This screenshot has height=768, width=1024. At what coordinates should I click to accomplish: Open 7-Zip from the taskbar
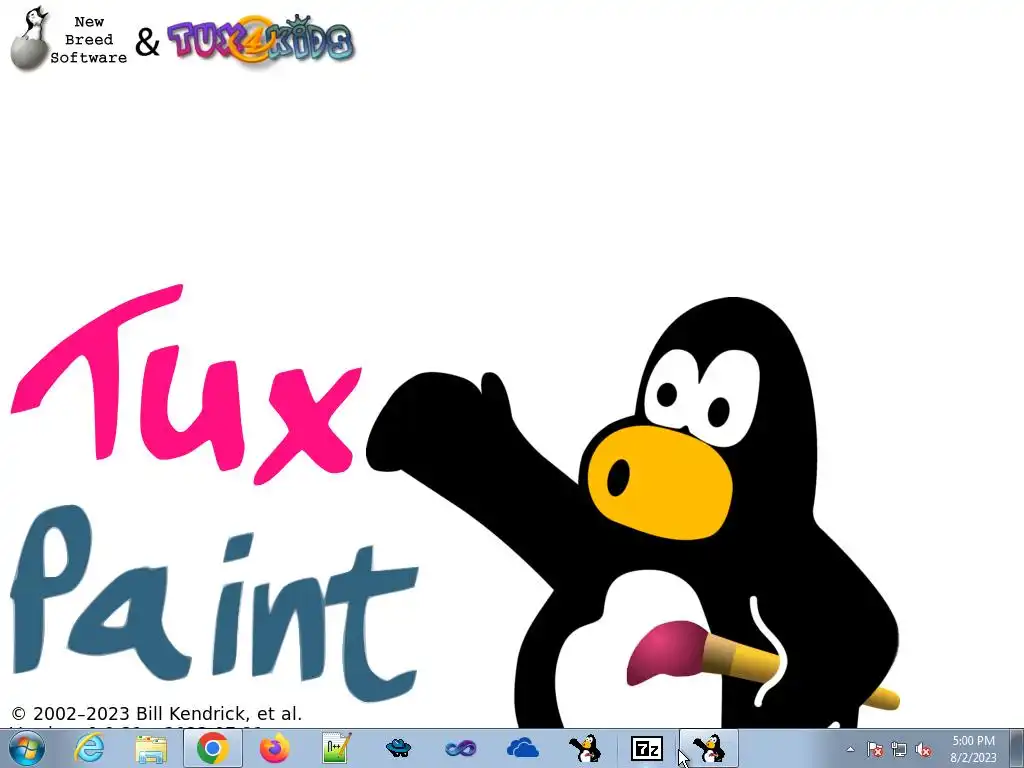(x=647, y=748)
